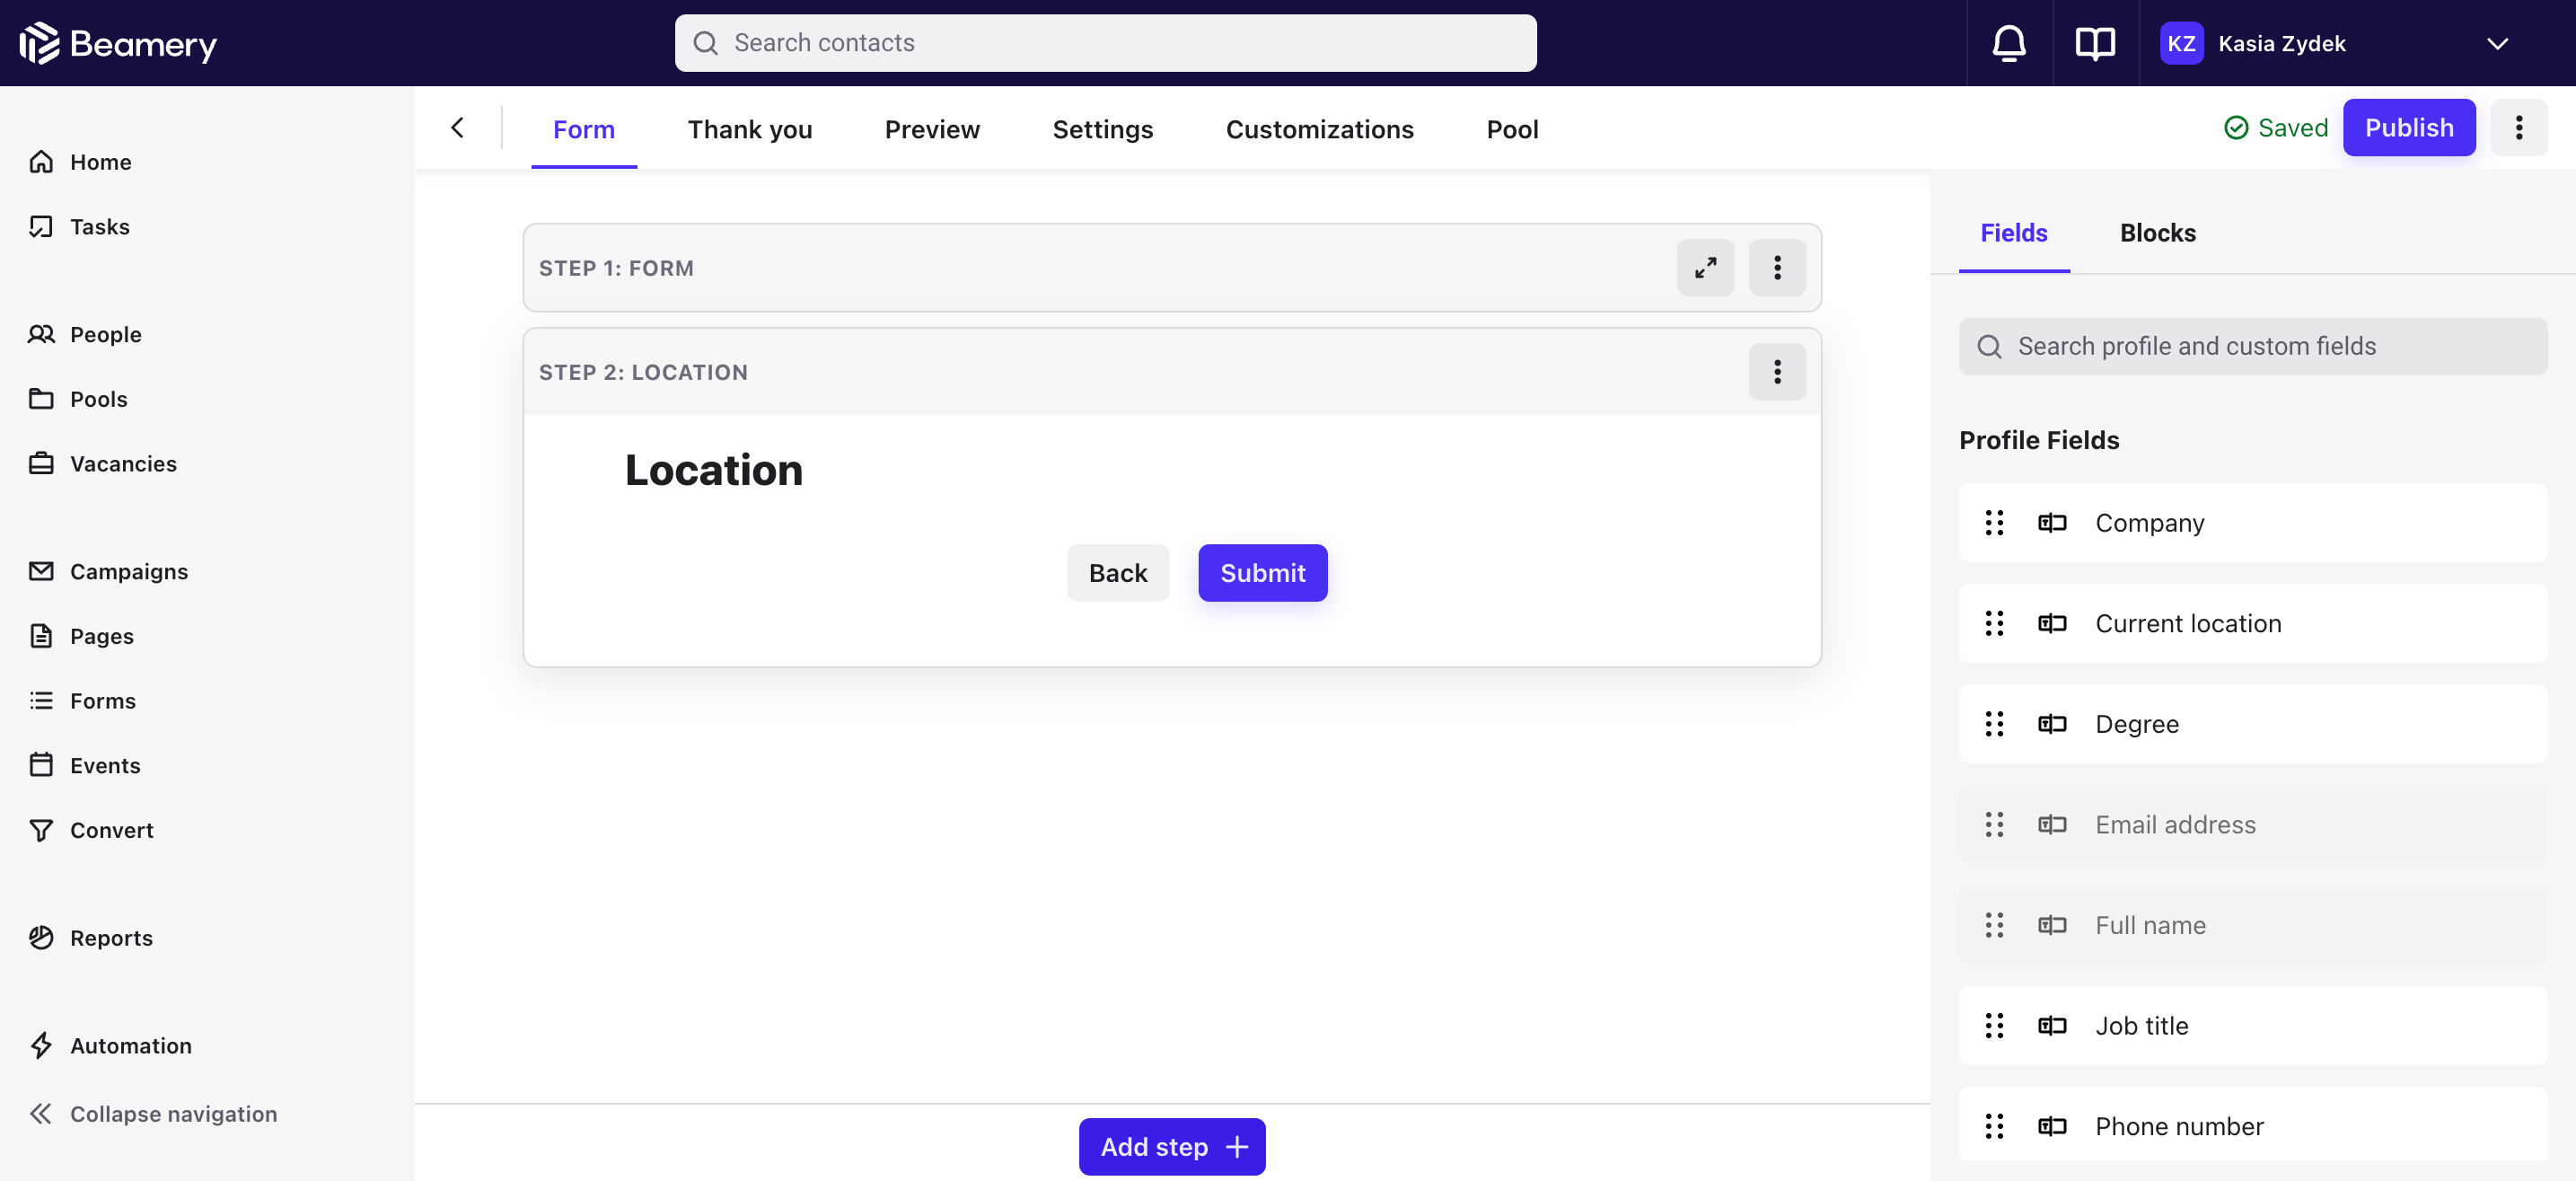Open Automation in the sidebar
Screen dimensions: 2576x1181
pyautogui.click(x=110, y=1046)
